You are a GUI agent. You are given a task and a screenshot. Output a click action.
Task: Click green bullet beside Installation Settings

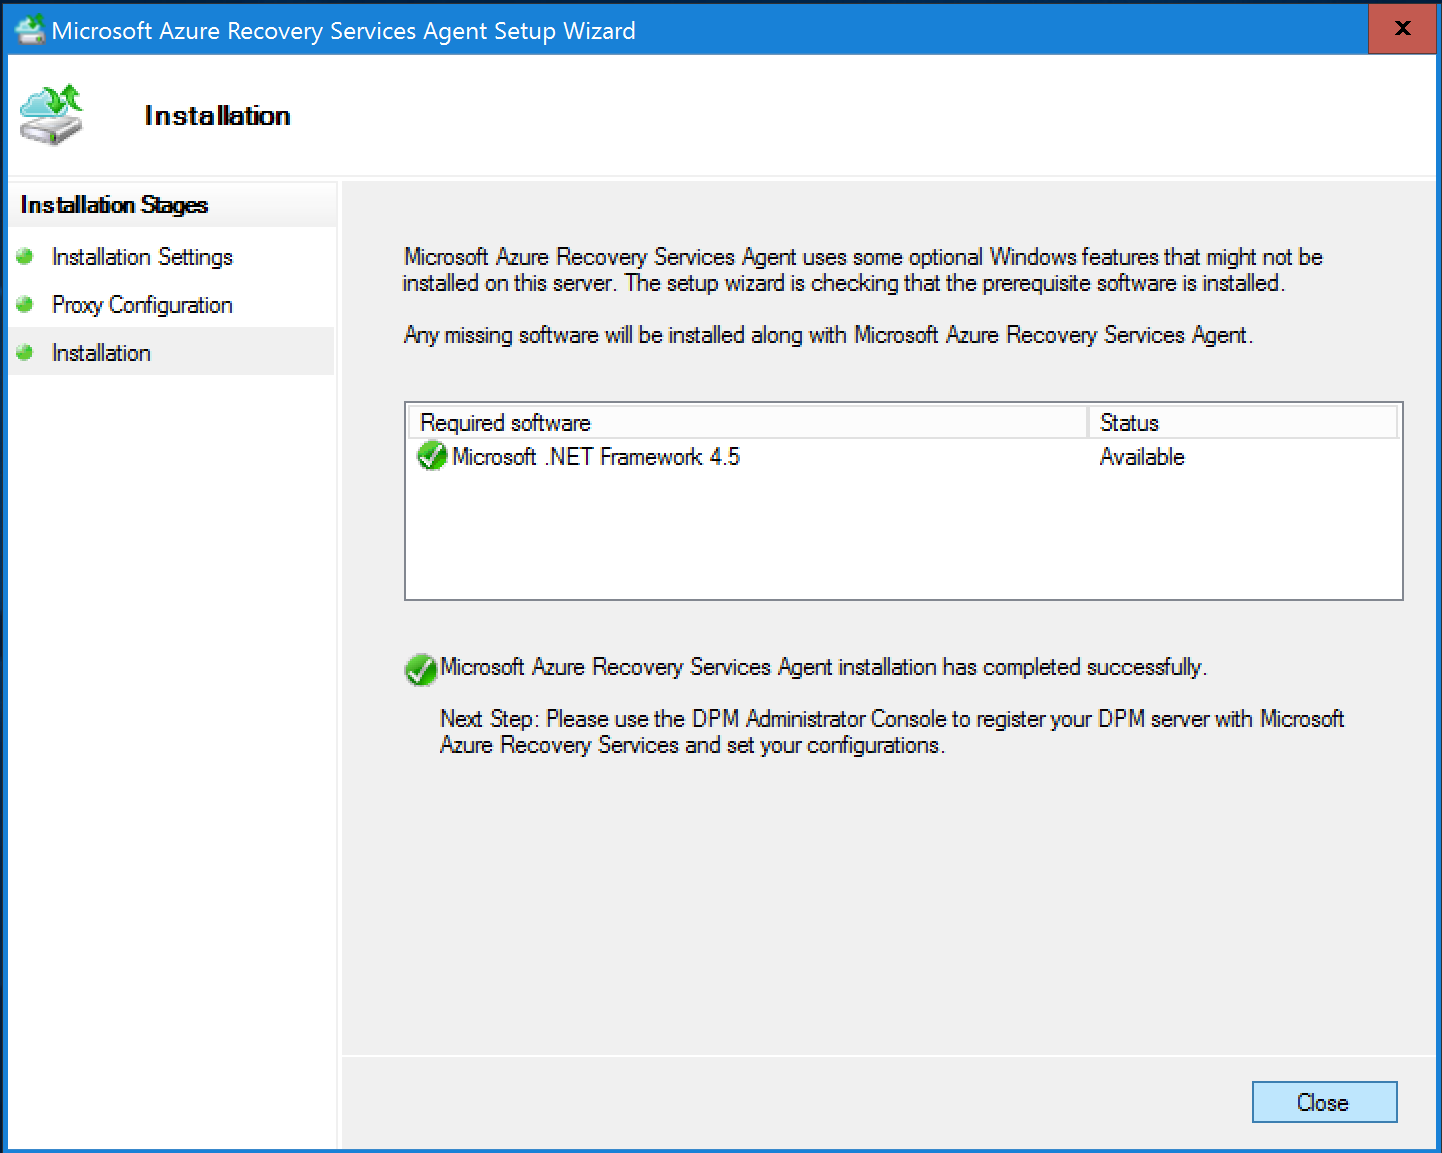(x=25, y=256)
